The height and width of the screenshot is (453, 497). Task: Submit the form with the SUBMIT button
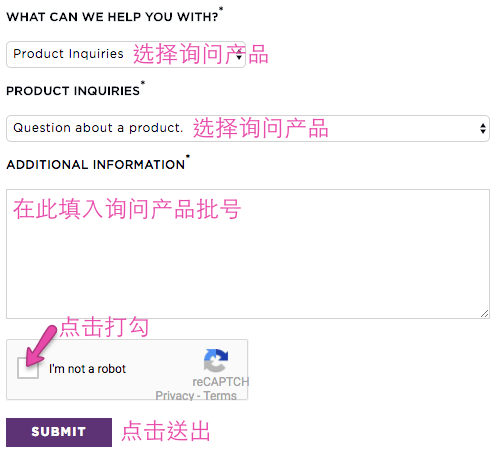tap(59, 432)
